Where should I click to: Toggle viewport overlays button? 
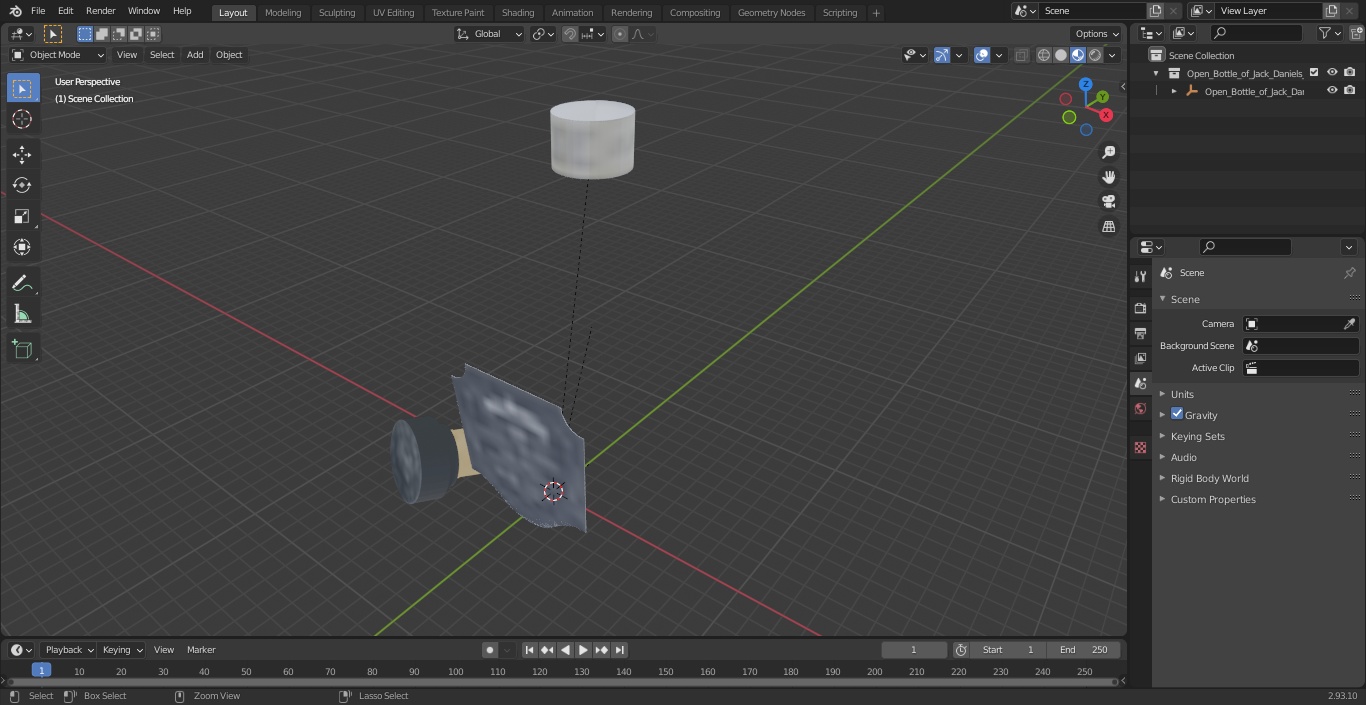click(982, 55)
